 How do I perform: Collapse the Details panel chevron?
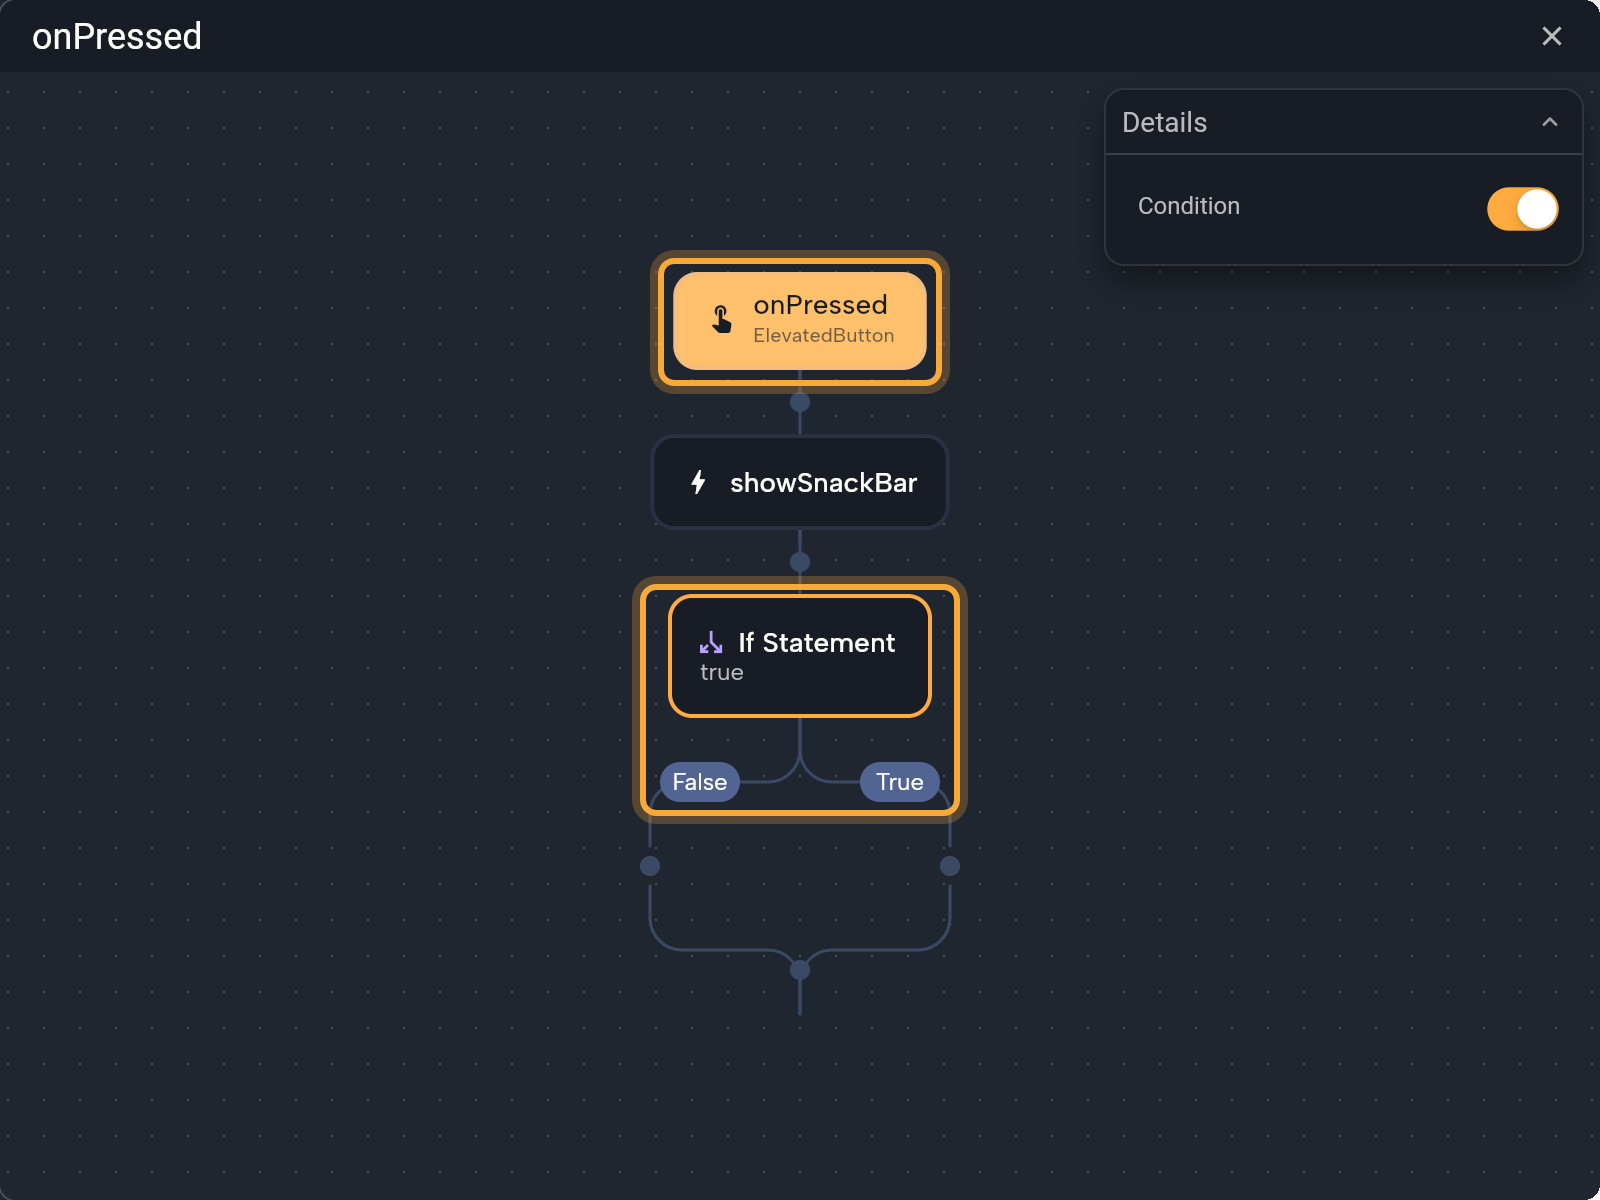[1549, 122]
